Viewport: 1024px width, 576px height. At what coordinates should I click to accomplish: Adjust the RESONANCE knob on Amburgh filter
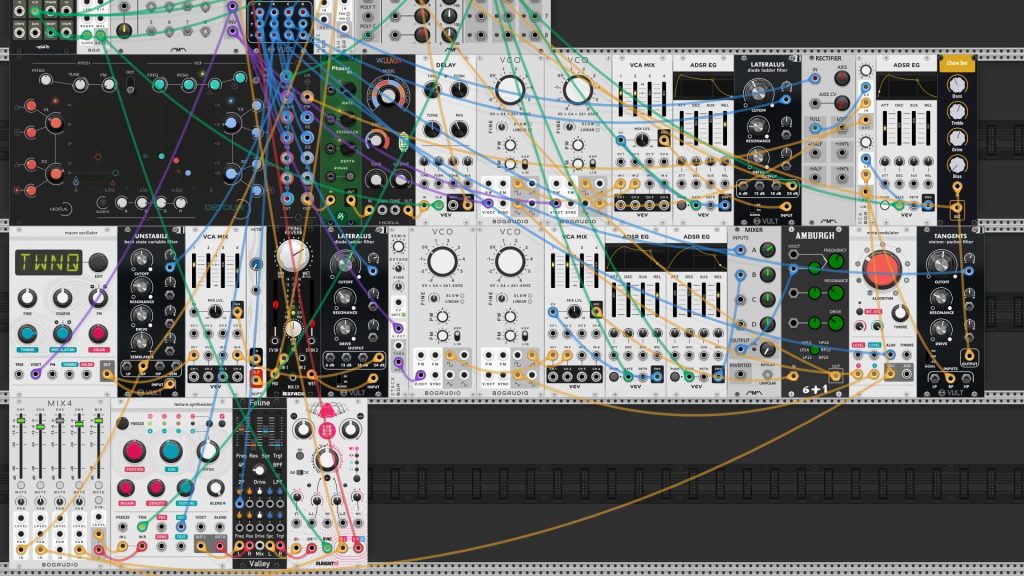[x=836, y=293]
